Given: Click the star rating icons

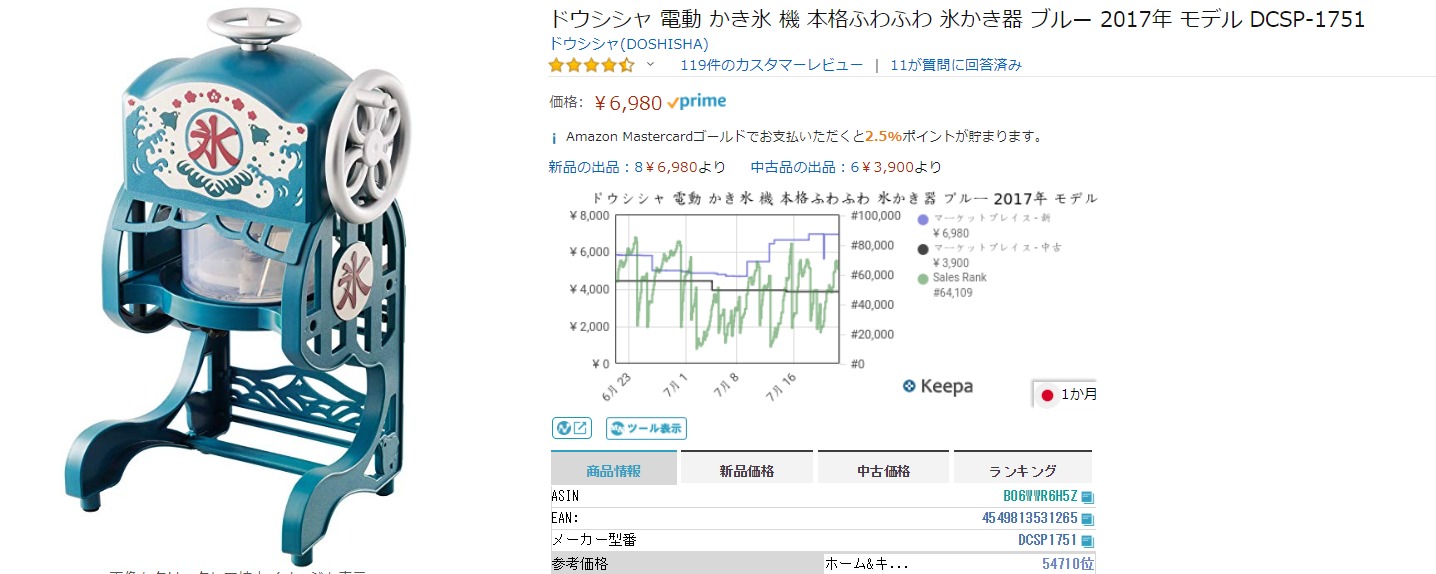Looking at the screenshot, I should 591,65.
